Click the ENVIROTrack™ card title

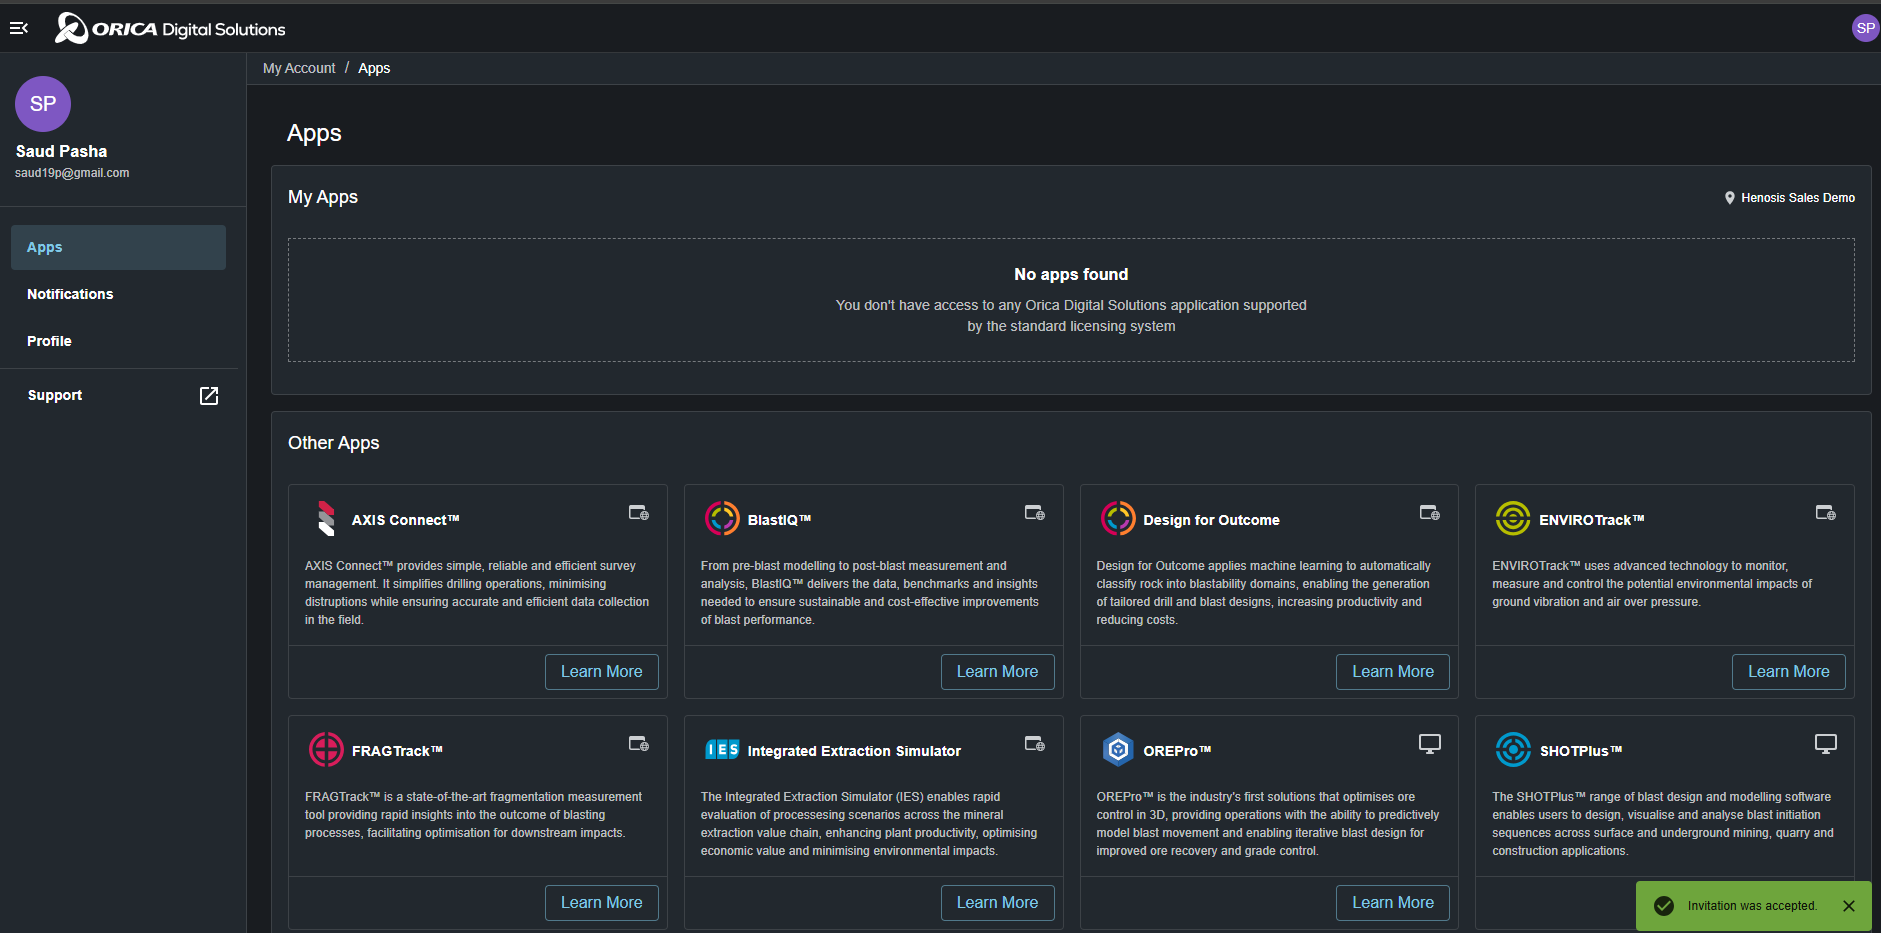coord(1591,520)
